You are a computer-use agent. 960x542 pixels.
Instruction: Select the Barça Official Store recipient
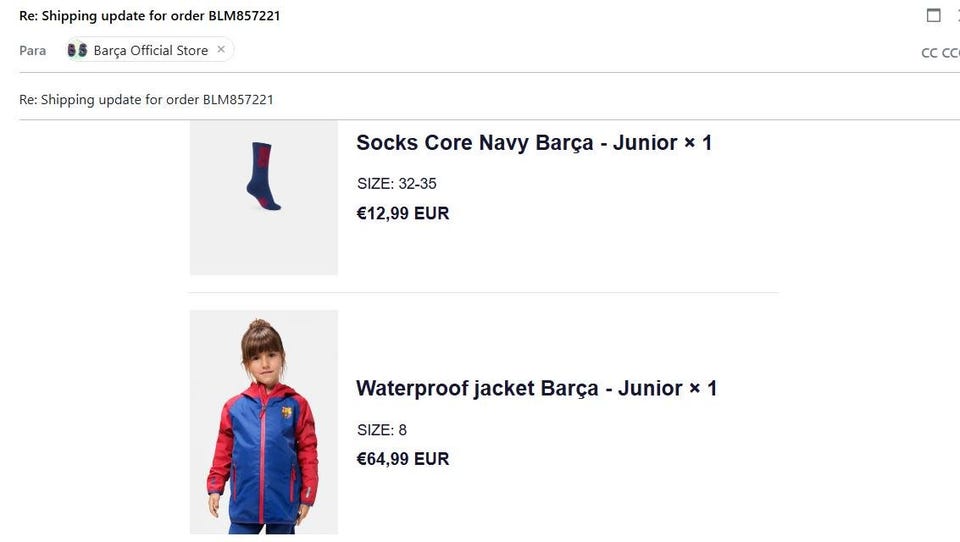(150, 50)
